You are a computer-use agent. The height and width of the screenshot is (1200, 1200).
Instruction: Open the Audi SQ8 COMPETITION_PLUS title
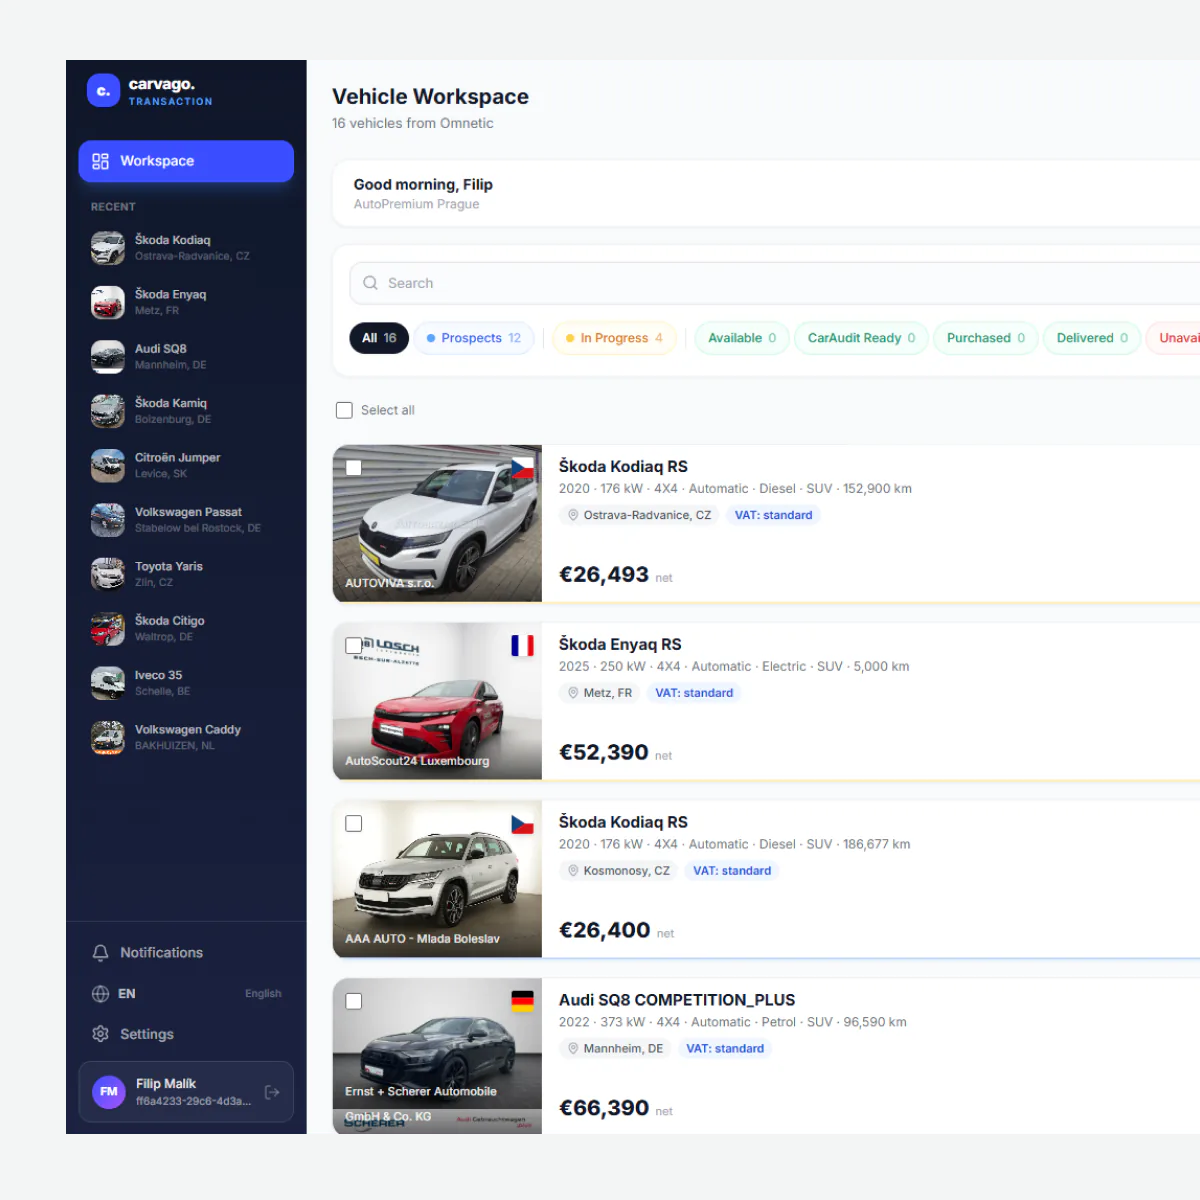(x=677, y=1000)
